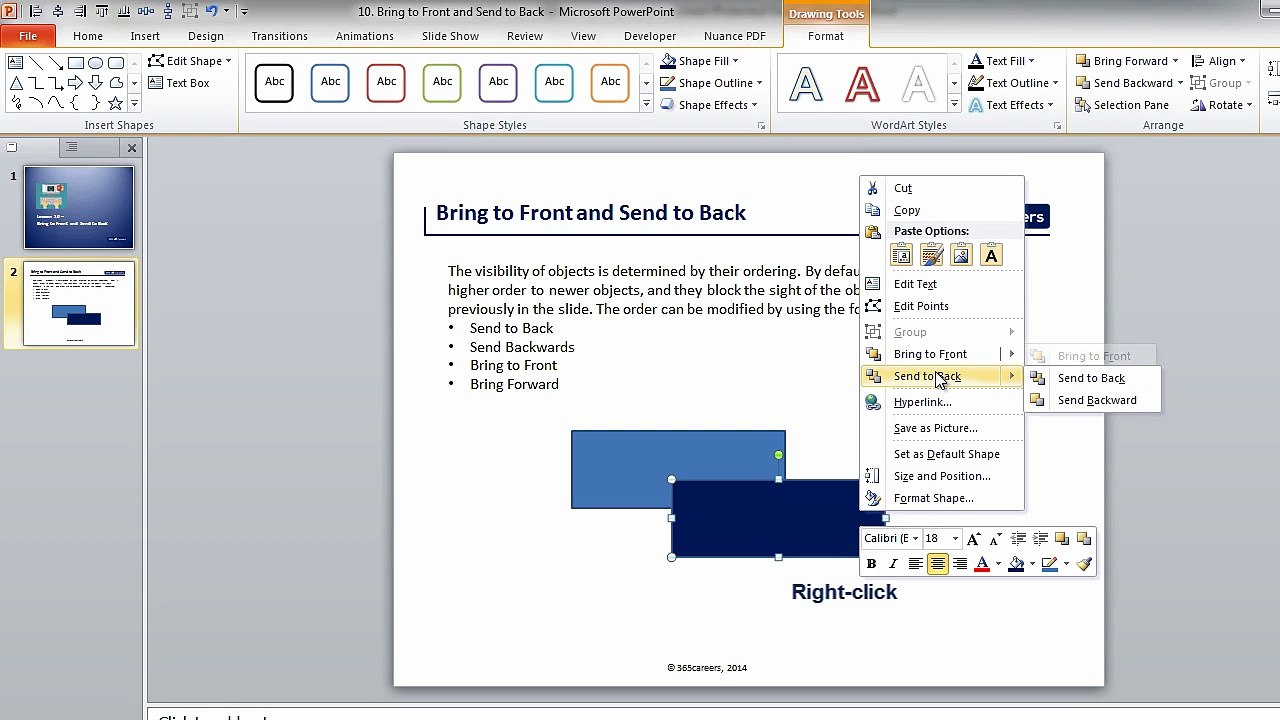Switch to the Animations tab
The width and height of the screenshot is (1280, 720).
364,36
